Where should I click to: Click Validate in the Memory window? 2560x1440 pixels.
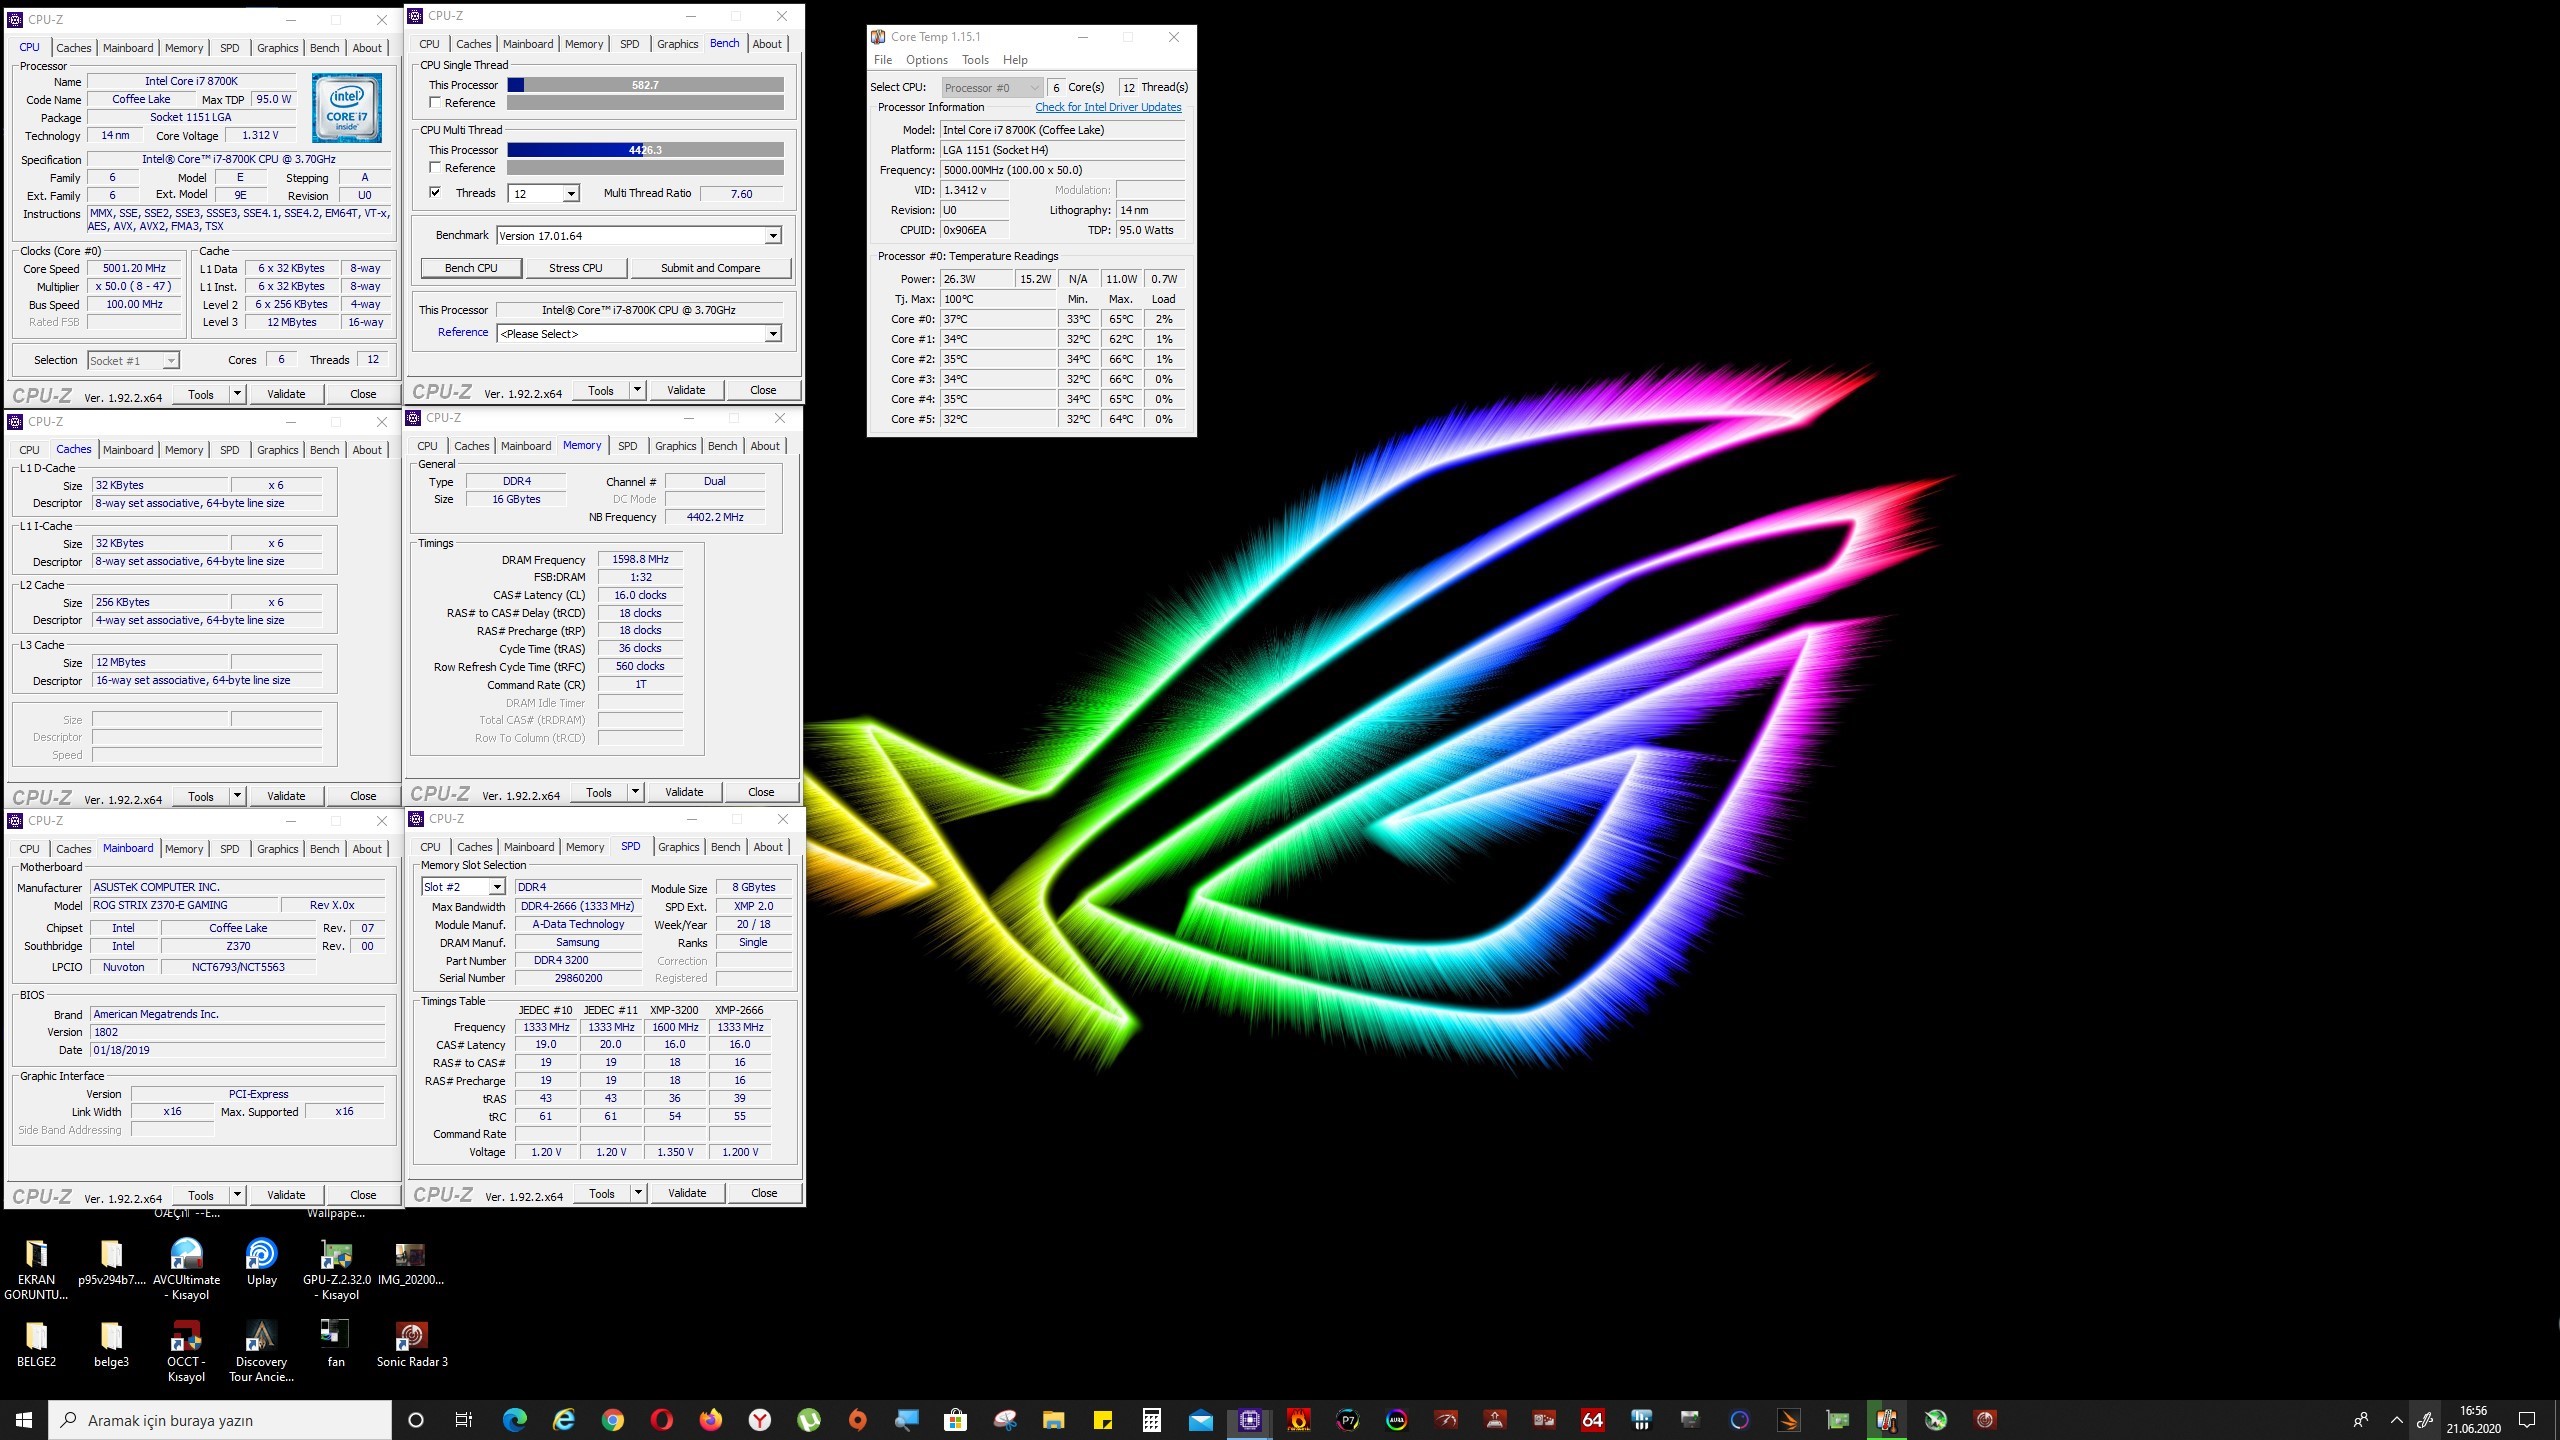tap(684, 792)
